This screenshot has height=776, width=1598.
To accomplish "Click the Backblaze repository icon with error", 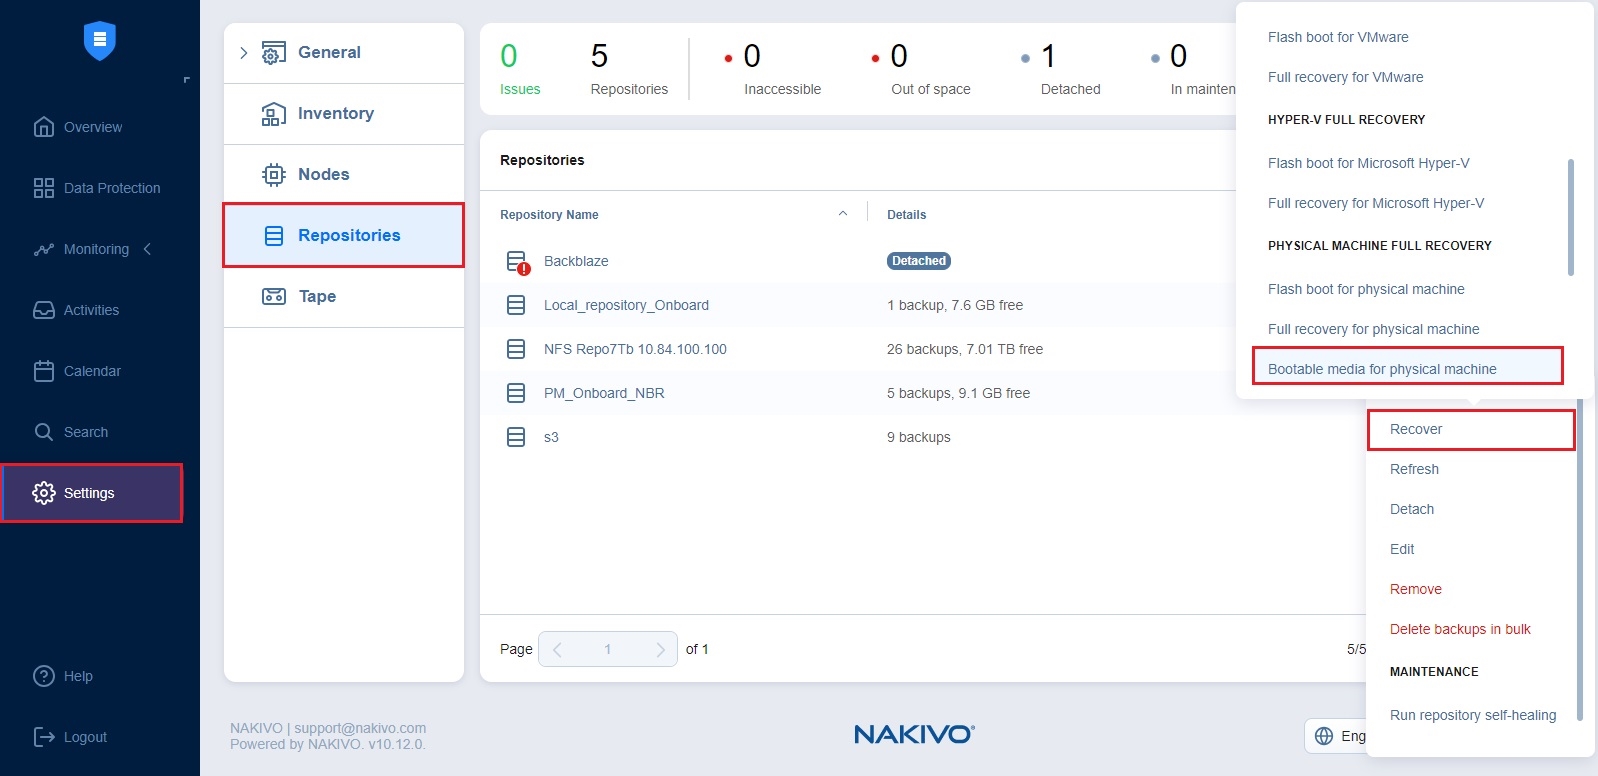I will tap(517, 262).
